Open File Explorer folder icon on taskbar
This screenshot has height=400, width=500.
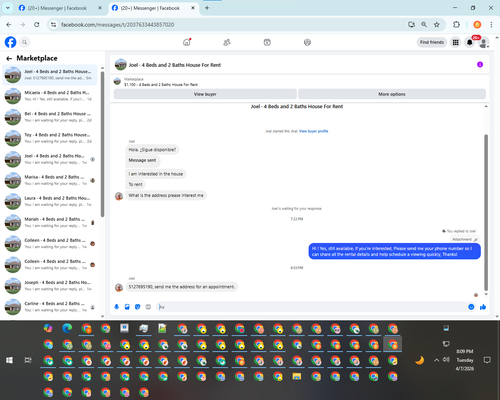(x=297, y=376)
